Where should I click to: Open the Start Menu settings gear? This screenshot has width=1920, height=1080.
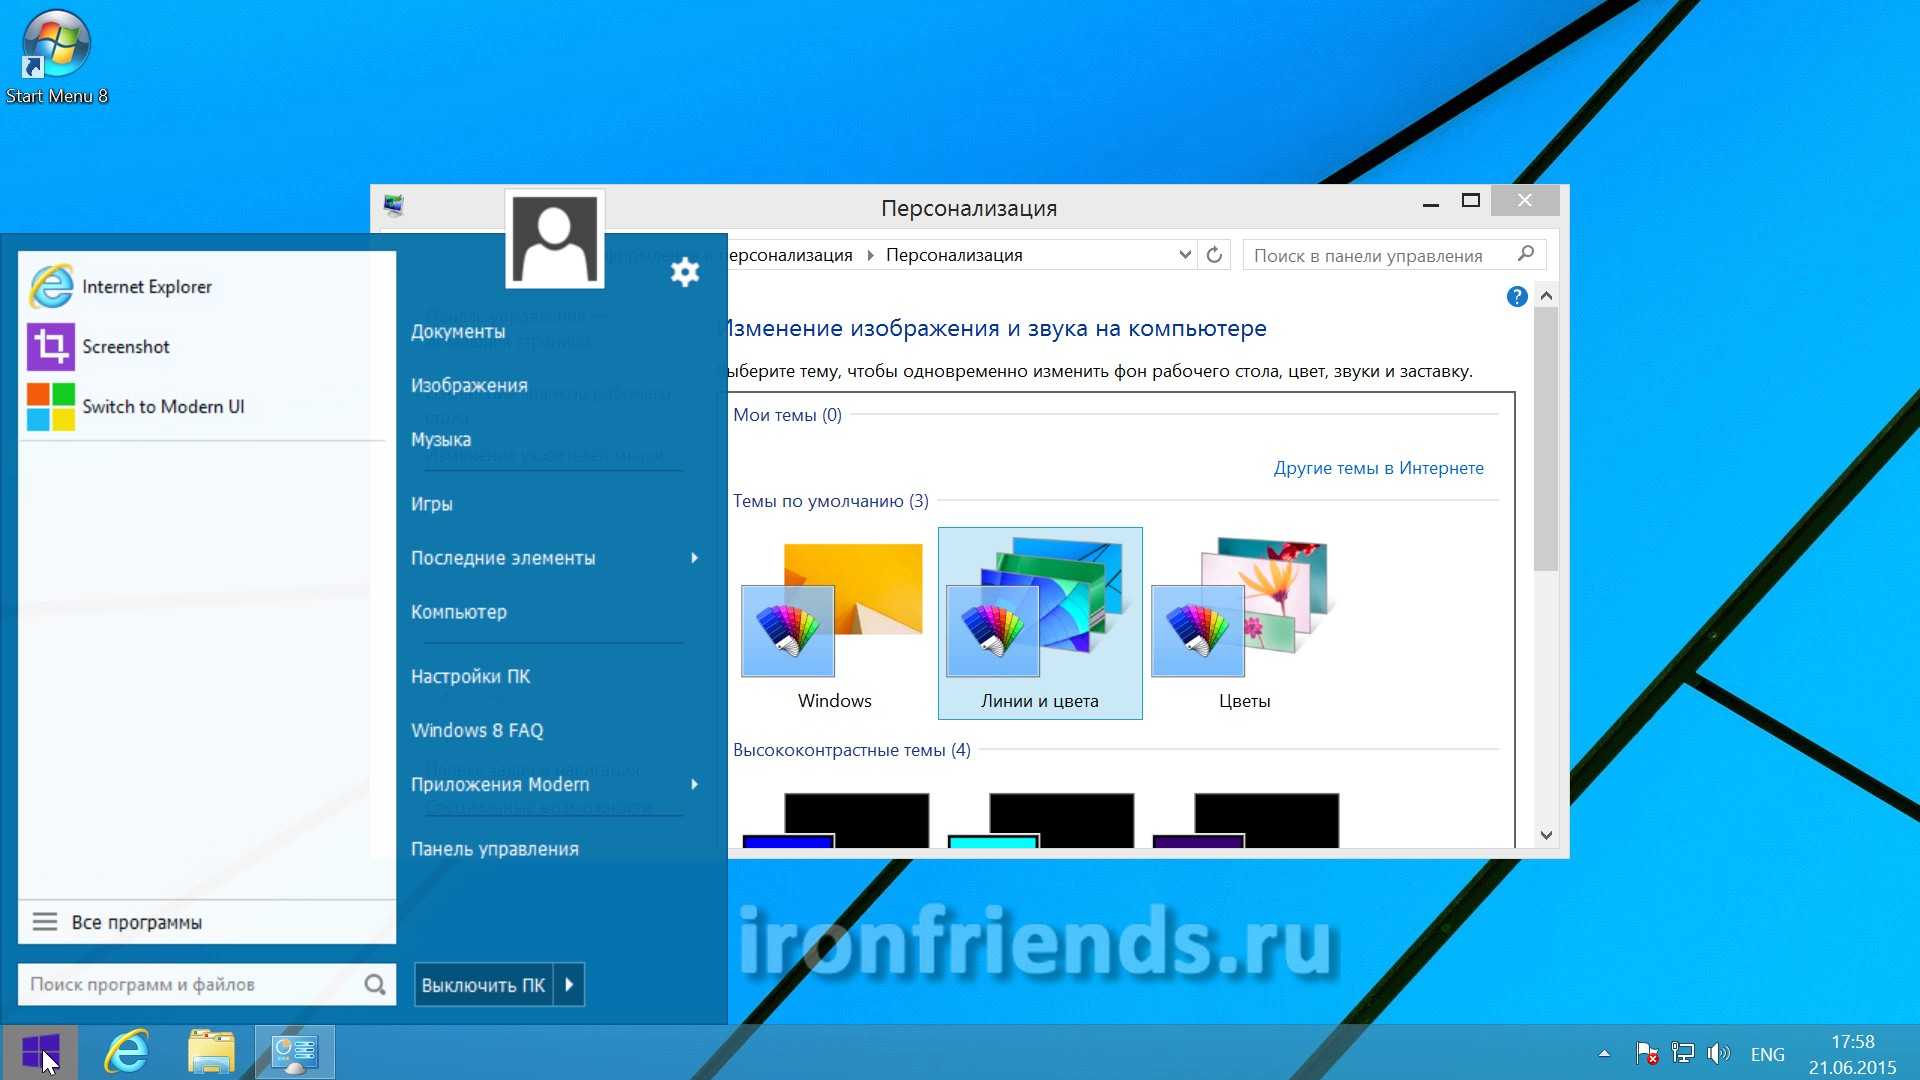pos(684,272)
